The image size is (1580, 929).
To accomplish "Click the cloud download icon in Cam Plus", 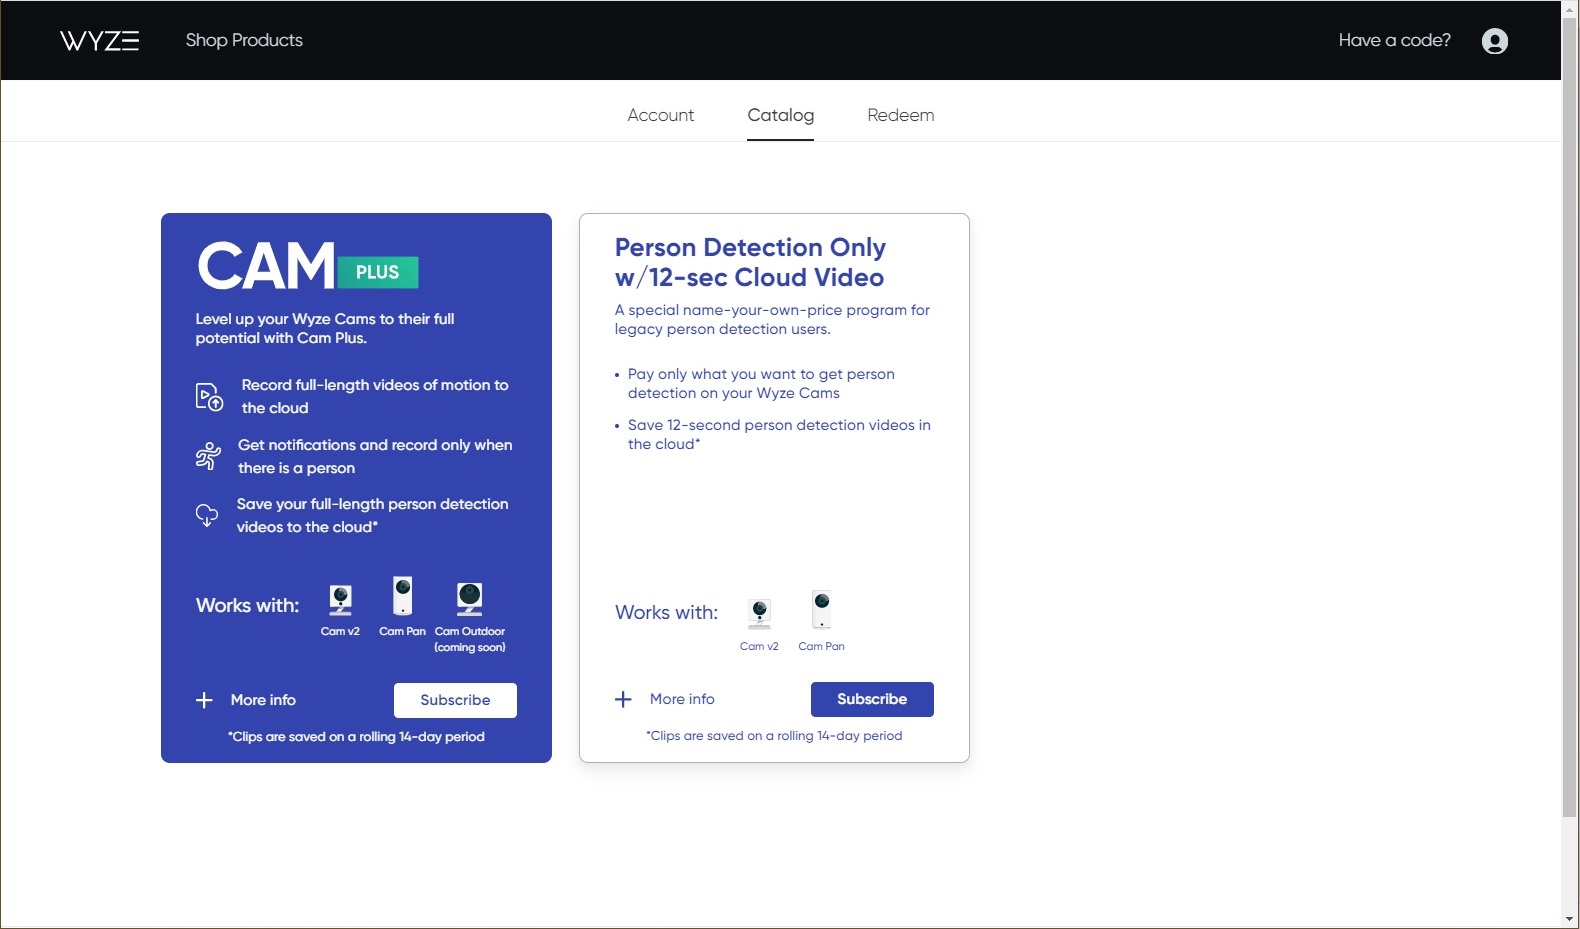I will pyautogui.click(x=207, y=515).
